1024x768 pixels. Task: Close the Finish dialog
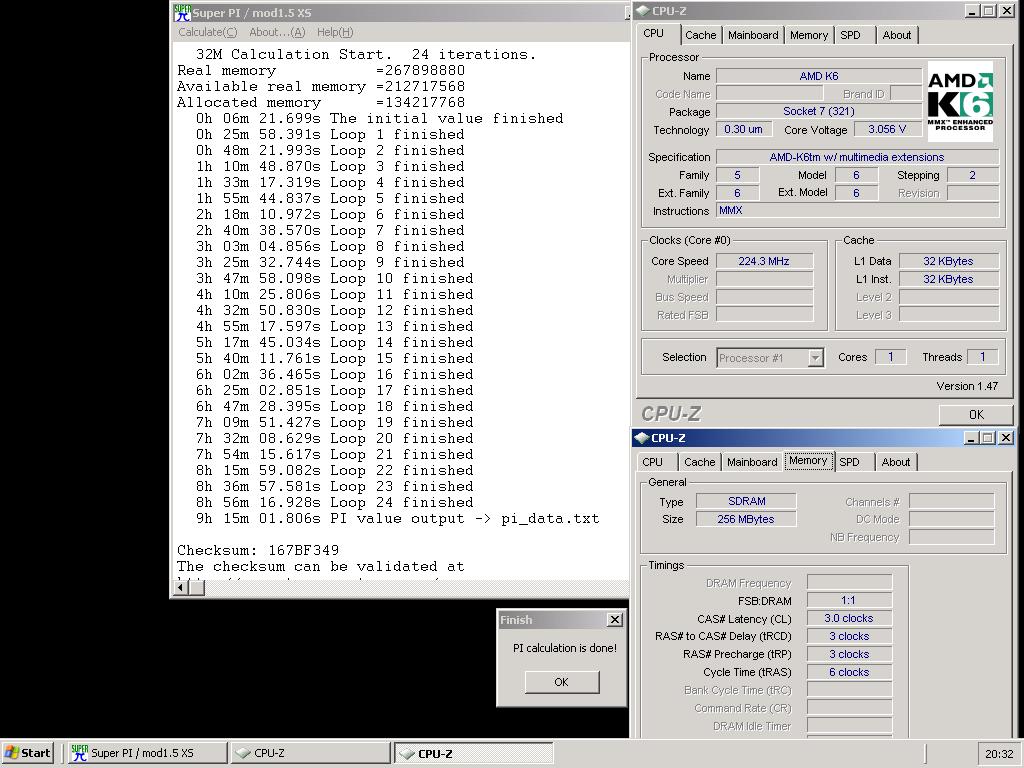pos(615,620)
